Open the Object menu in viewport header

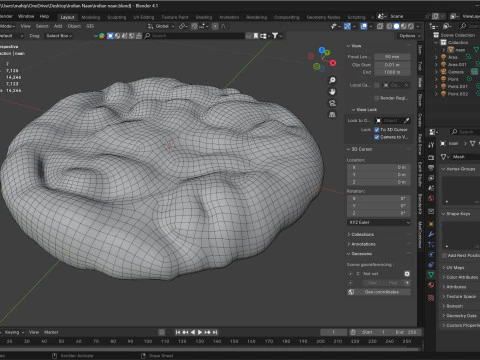pos(74,26)
